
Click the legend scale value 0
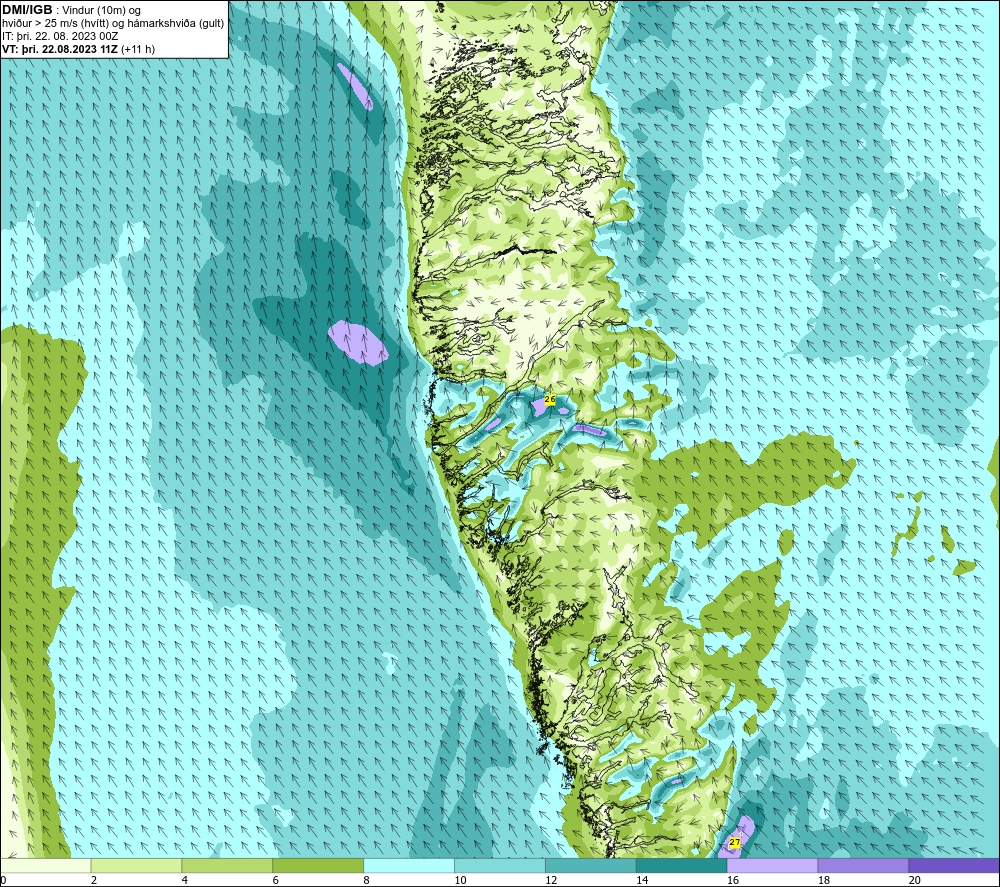3,881
